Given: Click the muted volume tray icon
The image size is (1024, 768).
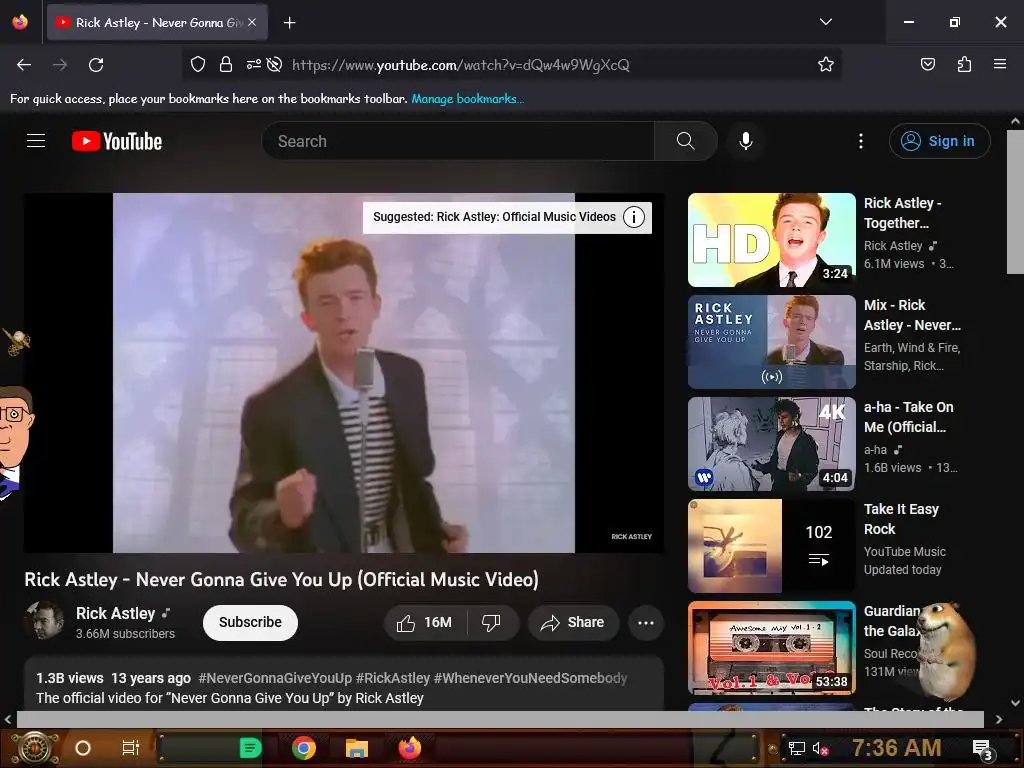Looking at the screenshot, I should (x=820, y=748).
